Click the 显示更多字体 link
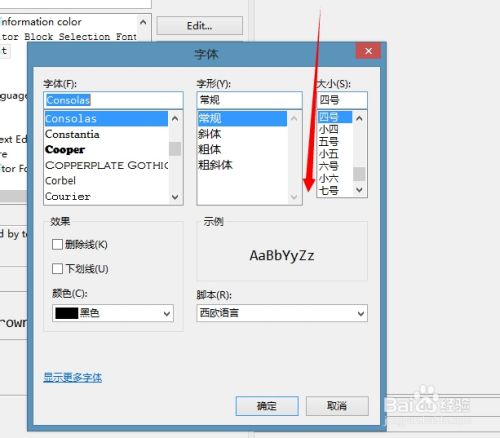 click(73, 377)
